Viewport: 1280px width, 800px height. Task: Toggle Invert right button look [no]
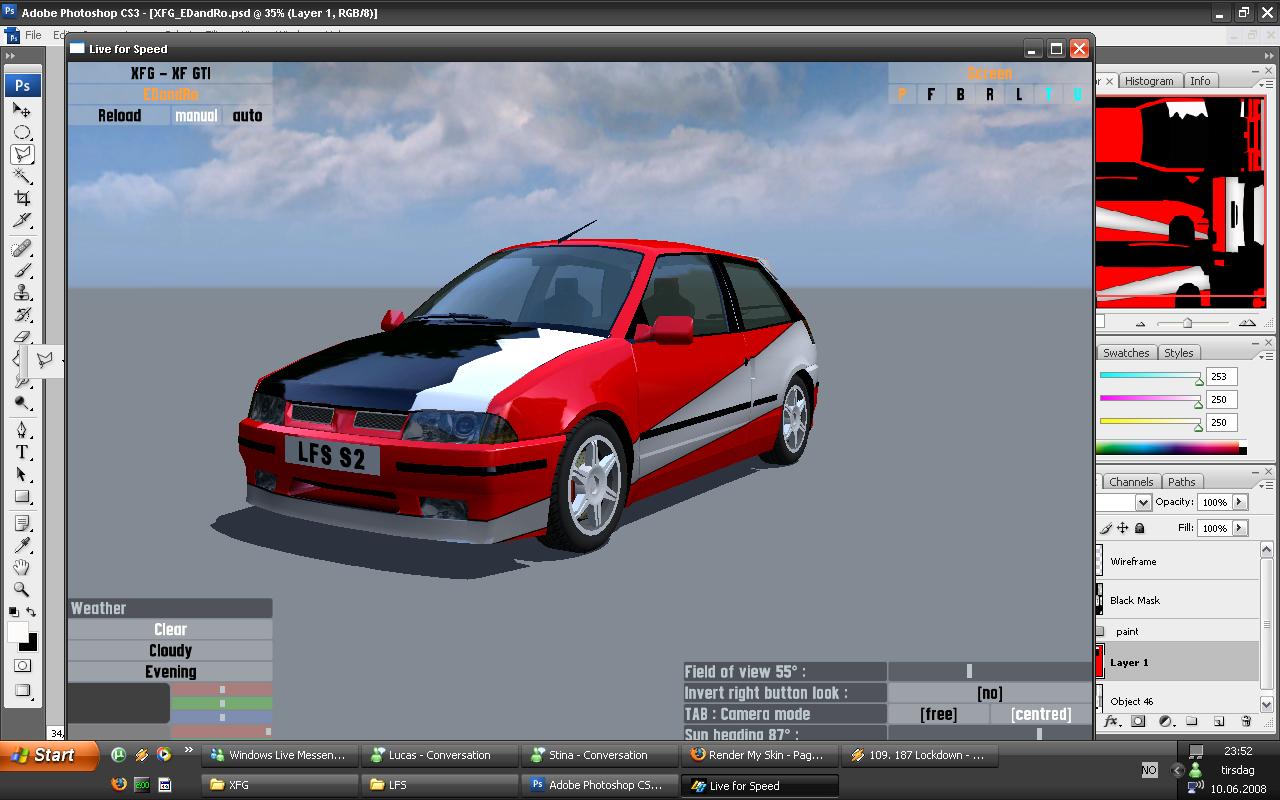(x=989, y=693)
